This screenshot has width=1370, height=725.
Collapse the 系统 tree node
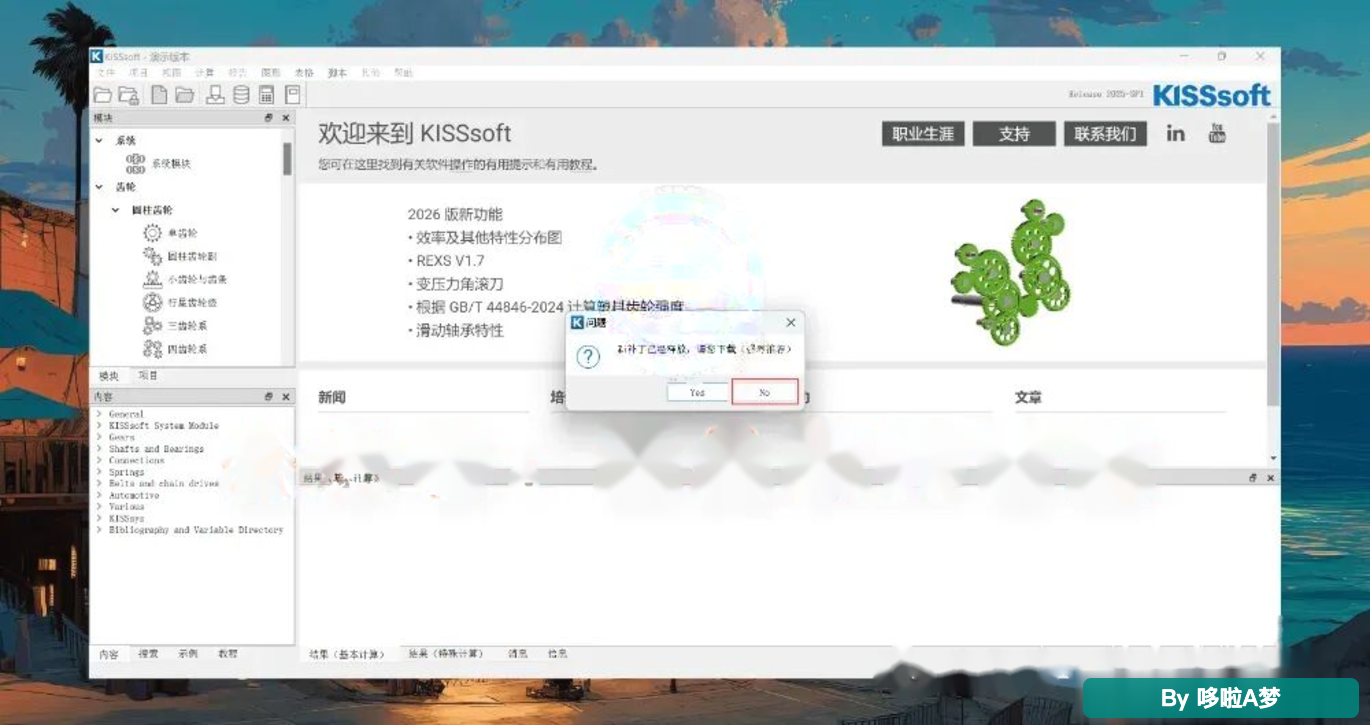coord(99,141)
